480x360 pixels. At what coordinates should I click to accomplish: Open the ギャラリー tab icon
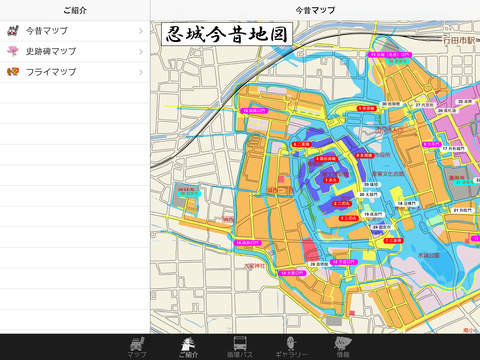(x=291, y=347)
